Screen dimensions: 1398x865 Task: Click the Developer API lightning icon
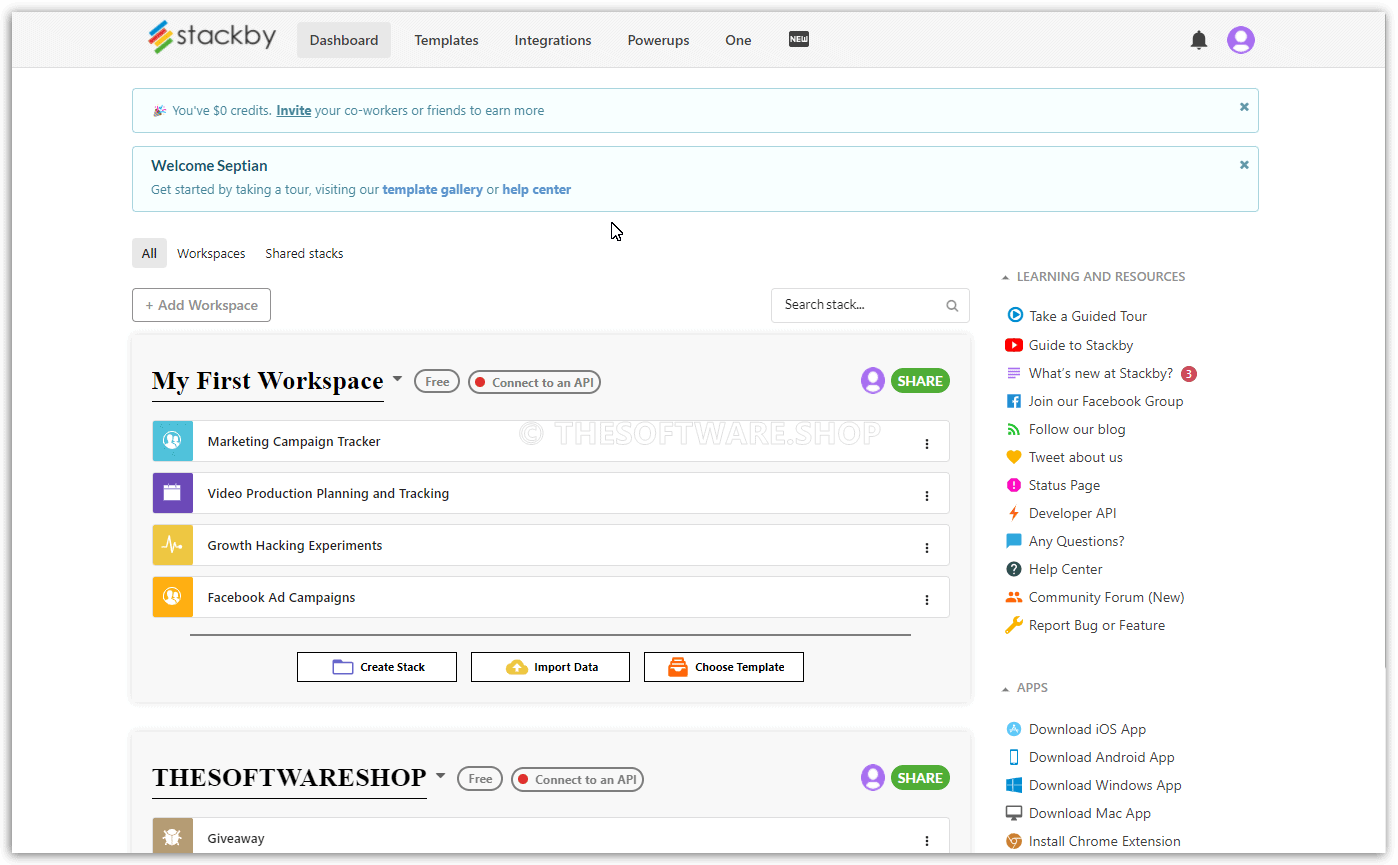1014,513
